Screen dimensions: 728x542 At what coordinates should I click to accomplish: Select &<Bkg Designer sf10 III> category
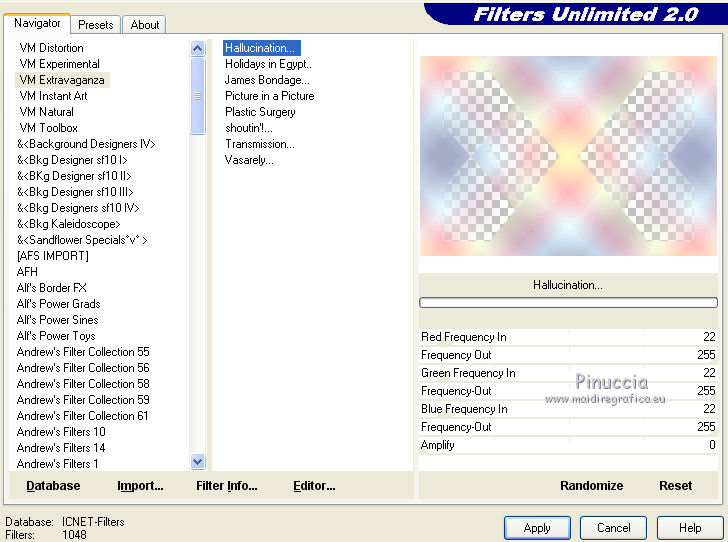point(75,192)
